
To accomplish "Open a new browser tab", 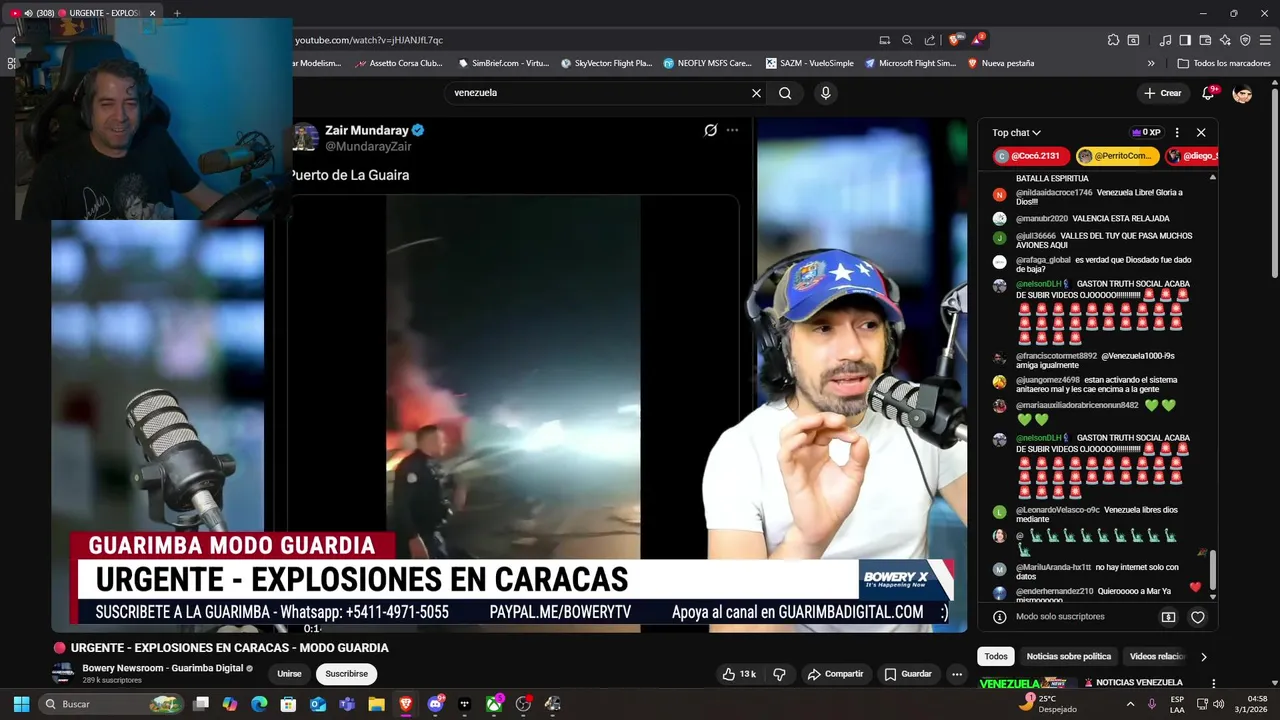I will [177, 13].
